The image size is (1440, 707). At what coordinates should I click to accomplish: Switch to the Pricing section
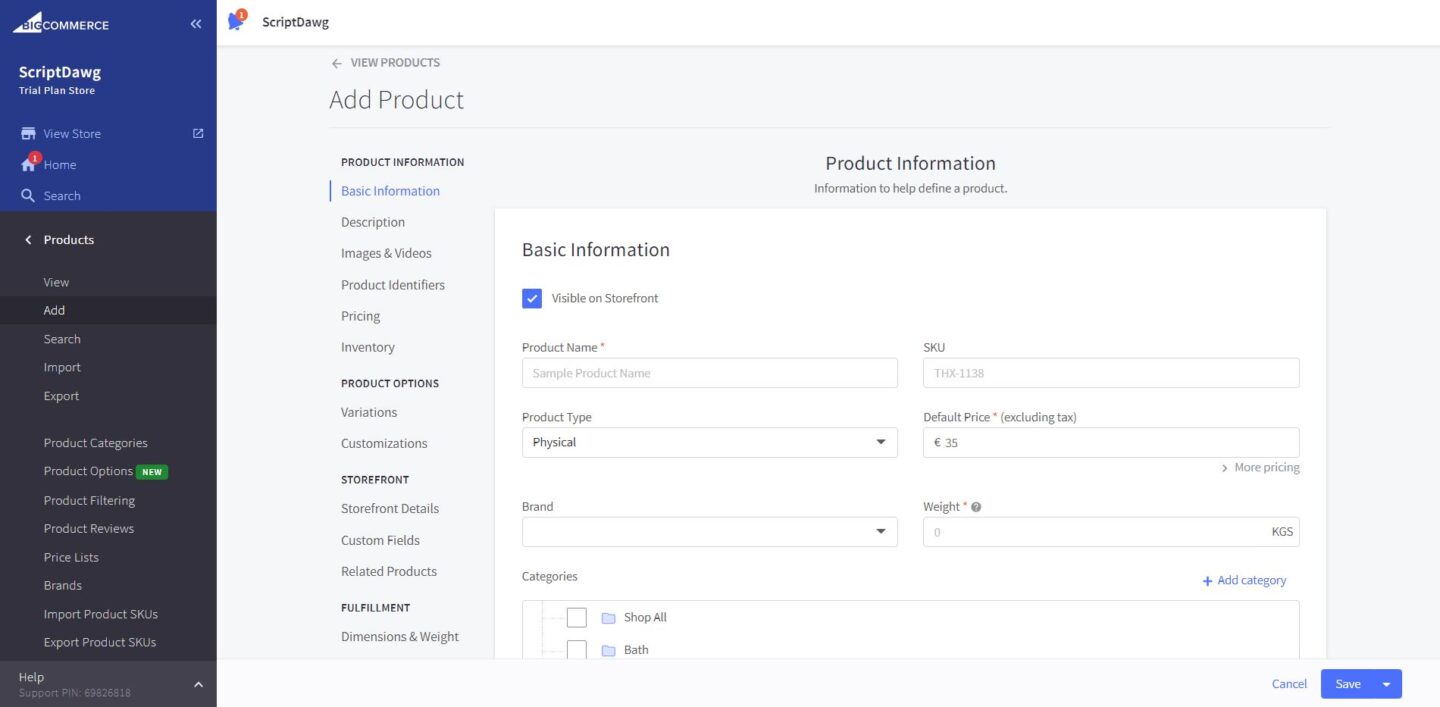360,315
